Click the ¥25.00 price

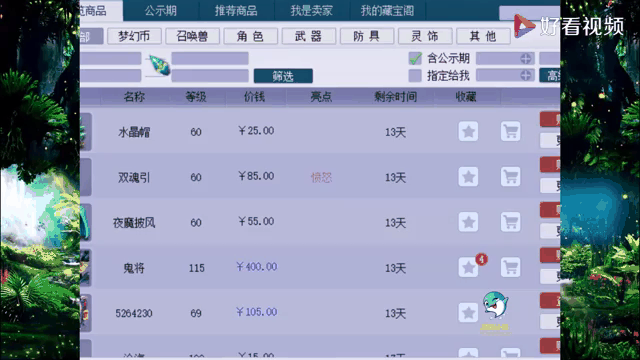tap(256, 131)
